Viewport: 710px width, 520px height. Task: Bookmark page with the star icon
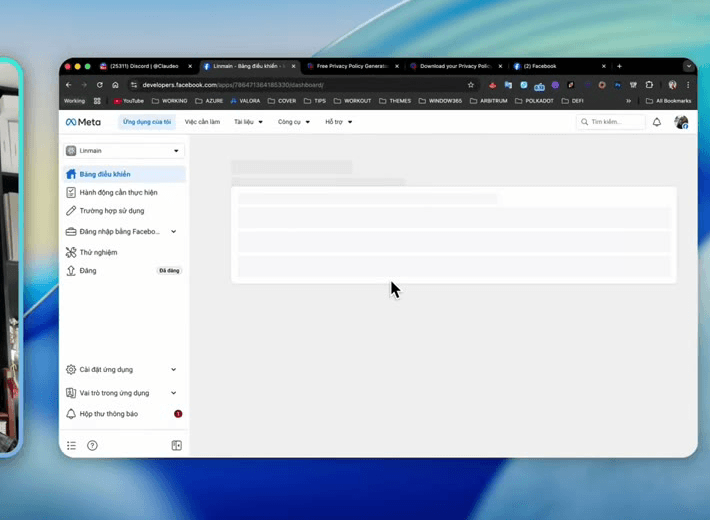[x=471, y=85]
